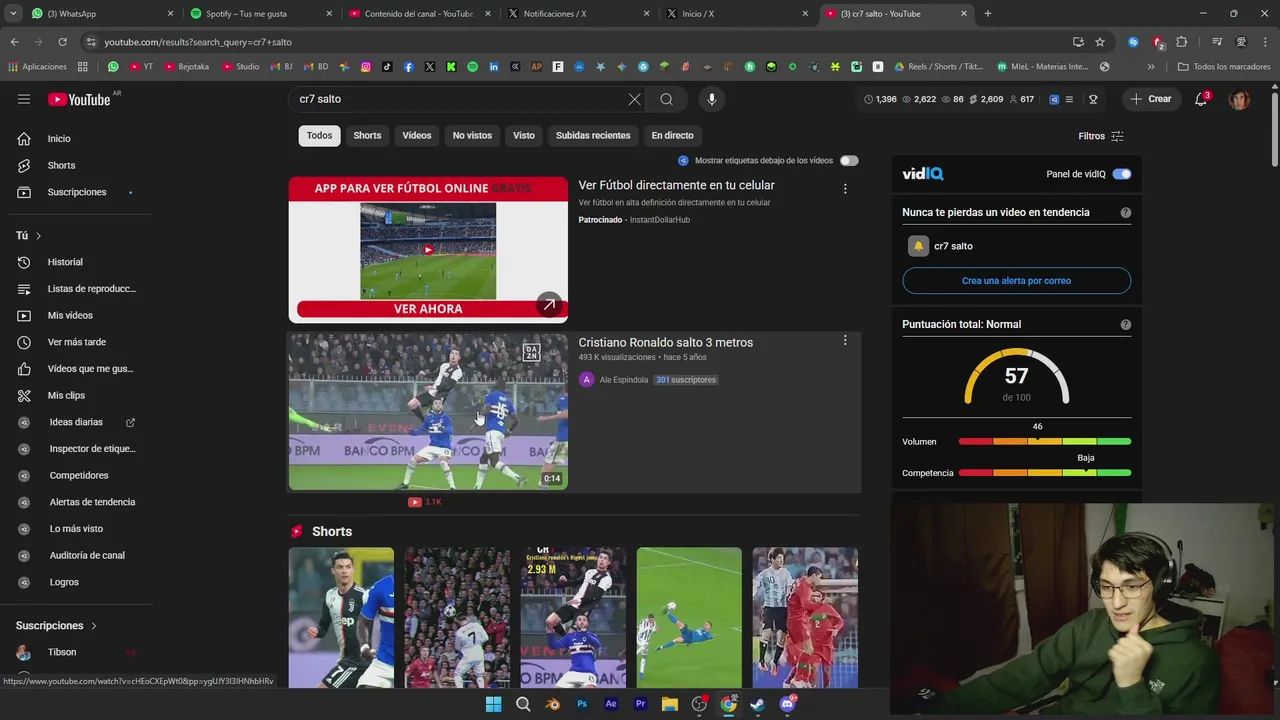Viewport: 1280px width, 720px height.
Task: Click the magnifier search button
Action: coord(666,99)
